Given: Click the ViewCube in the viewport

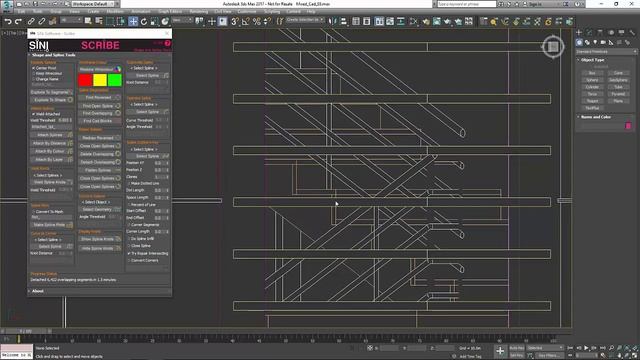Looking at the screenshot, I should (x=553, y=47).
